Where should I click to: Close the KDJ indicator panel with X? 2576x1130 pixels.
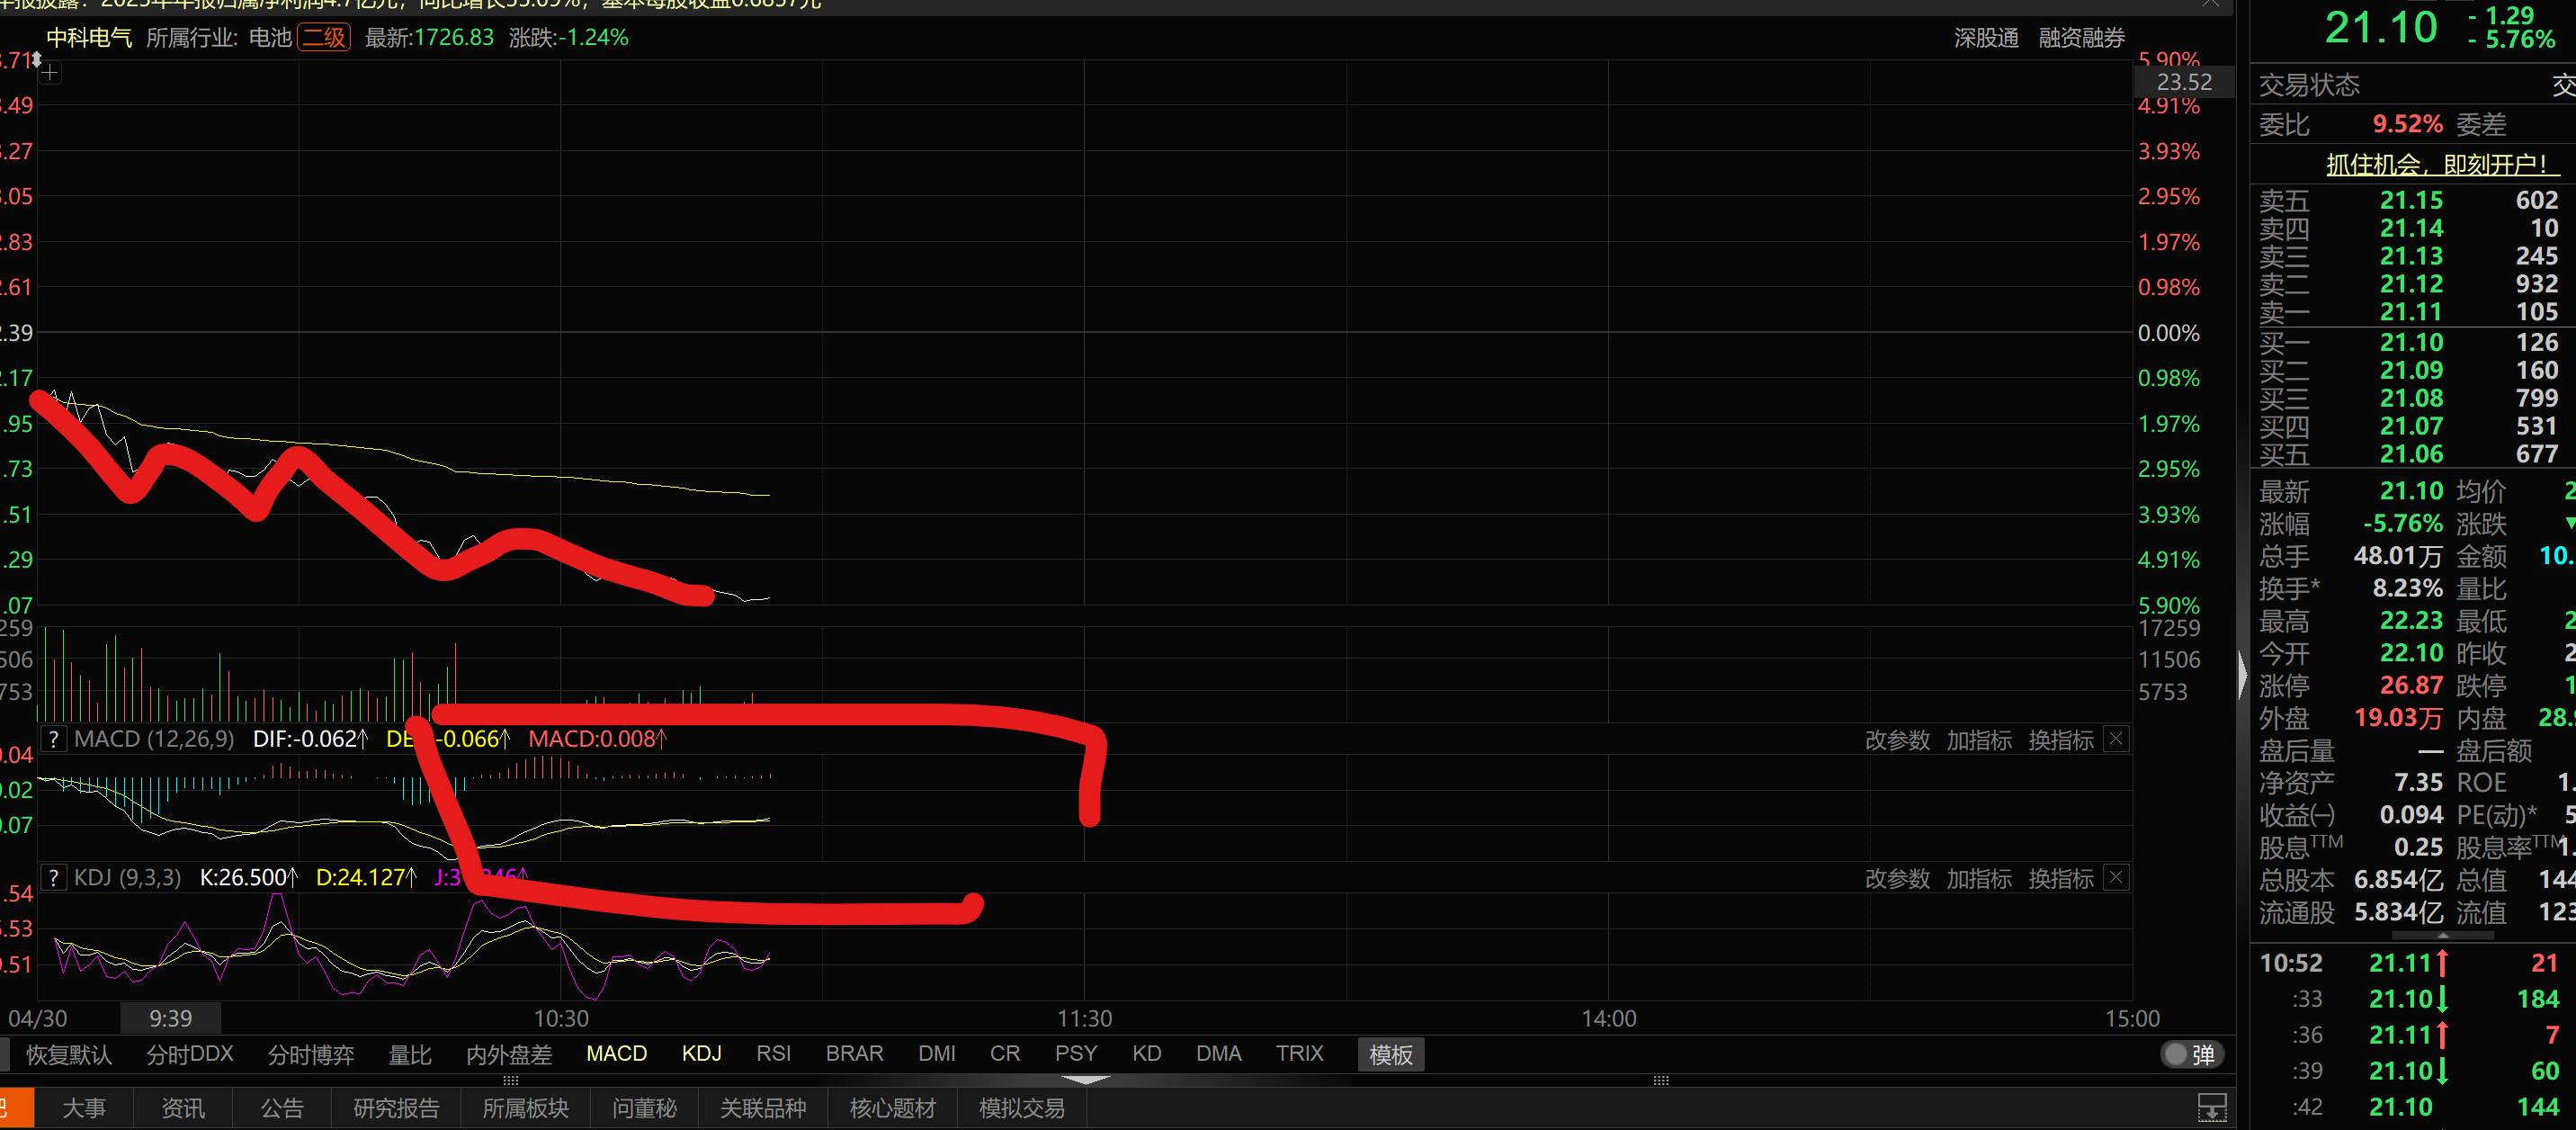pos(2116,878)
